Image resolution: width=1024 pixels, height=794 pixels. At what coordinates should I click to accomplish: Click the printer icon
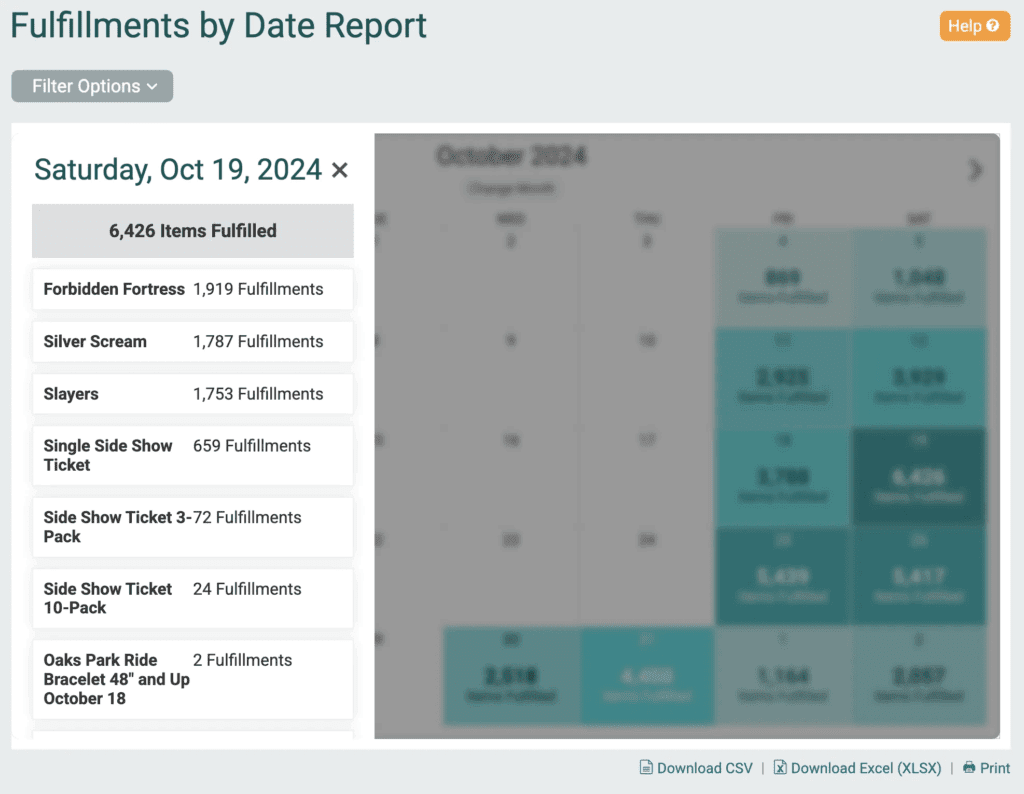click(x=968, y=768)
